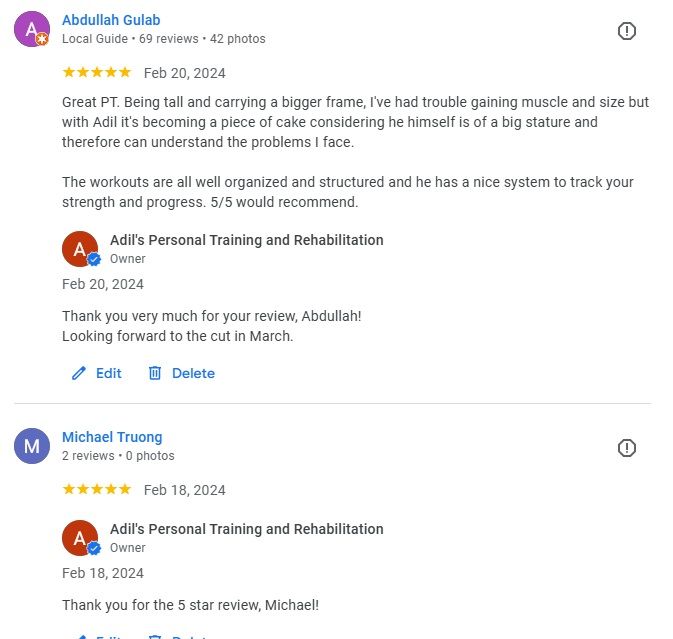Click the business name in the Feb 20 reply

(x=246, y=240)
